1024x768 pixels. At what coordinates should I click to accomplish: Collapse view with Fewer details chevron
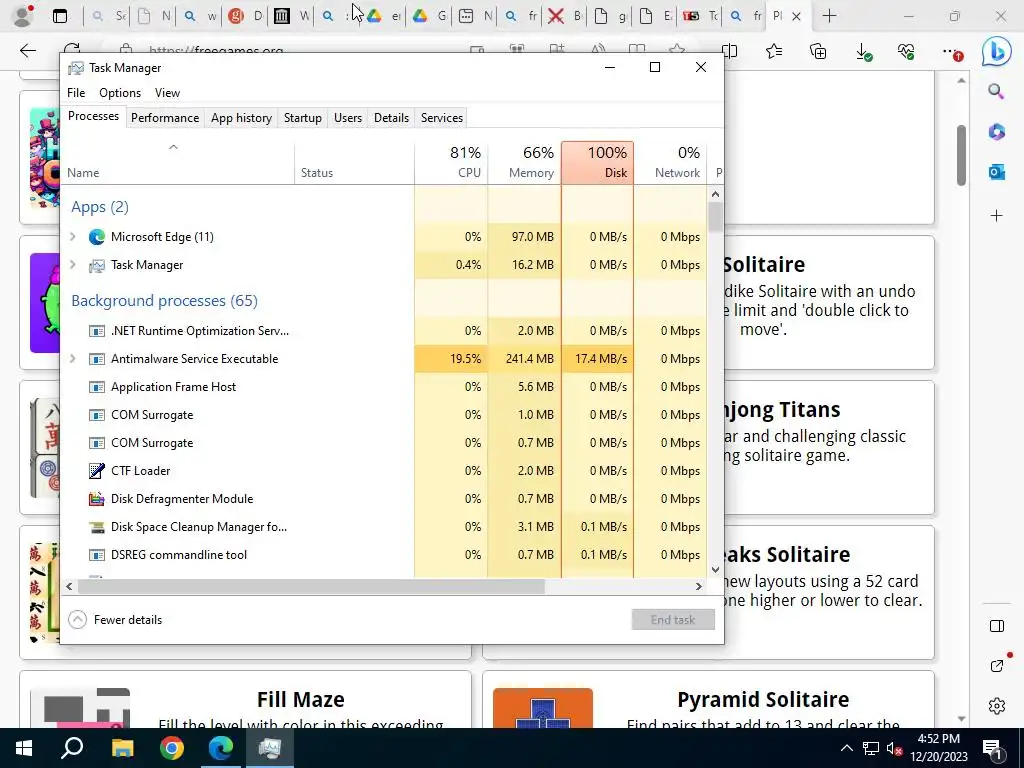pyautogui.click(x=77, y=619)
